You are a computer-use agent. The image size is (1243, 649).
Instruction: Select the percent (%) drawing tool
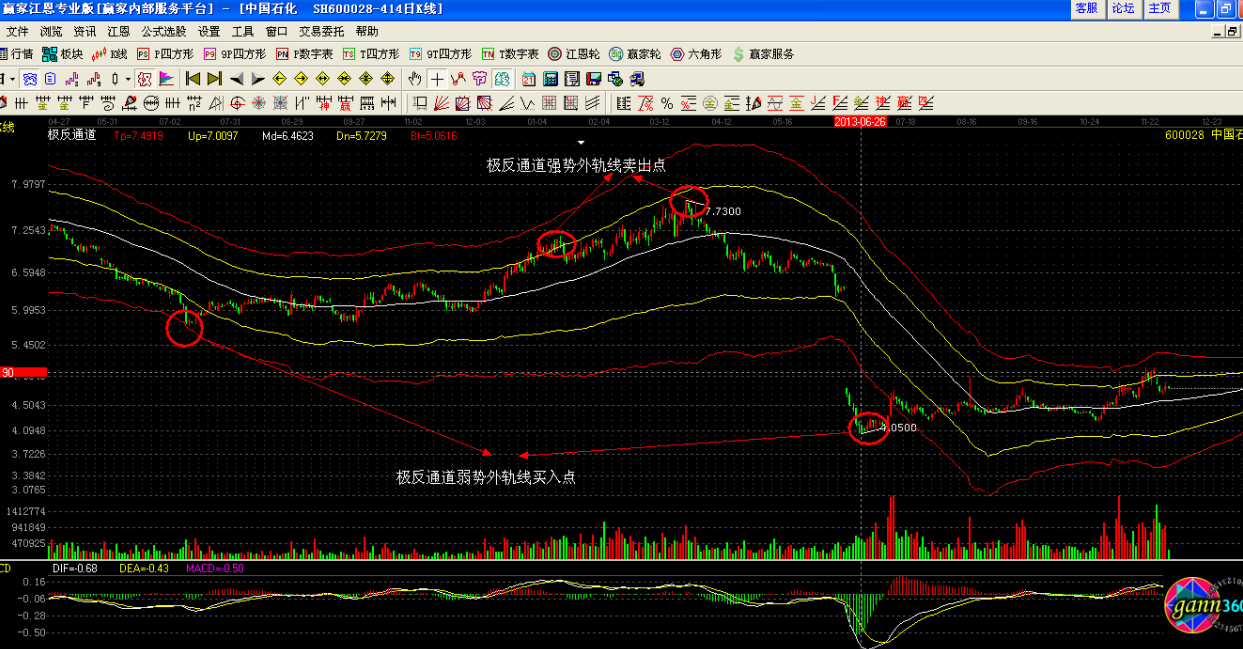pos(666,103)
